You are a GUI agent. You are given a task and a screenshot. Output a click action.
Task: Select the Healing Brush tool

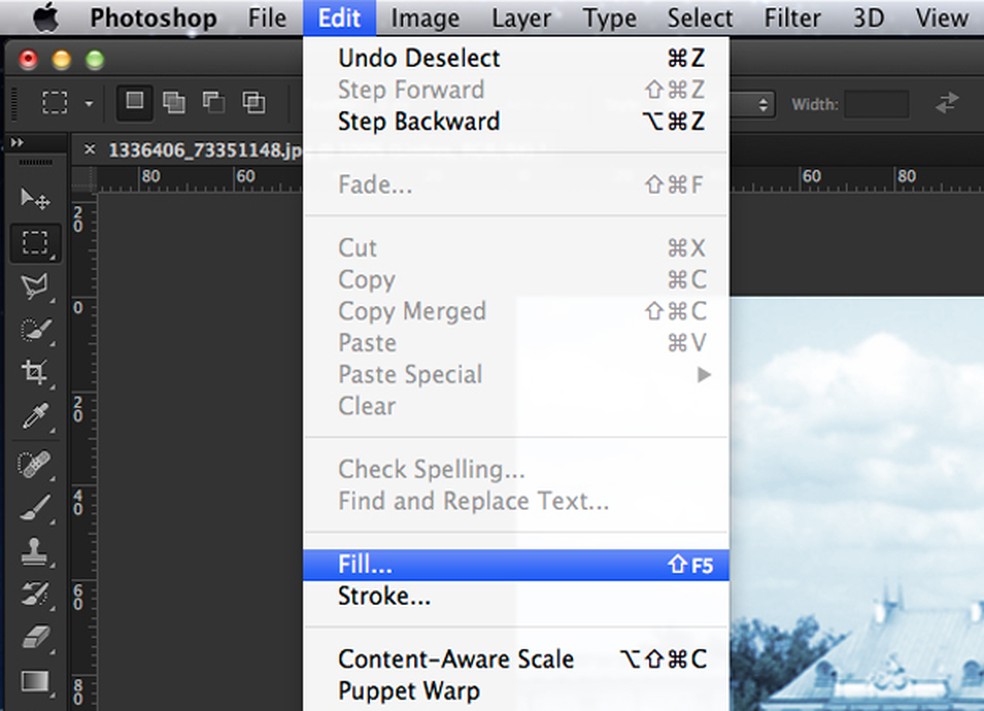pyautogui.click(x=35, y=465)
